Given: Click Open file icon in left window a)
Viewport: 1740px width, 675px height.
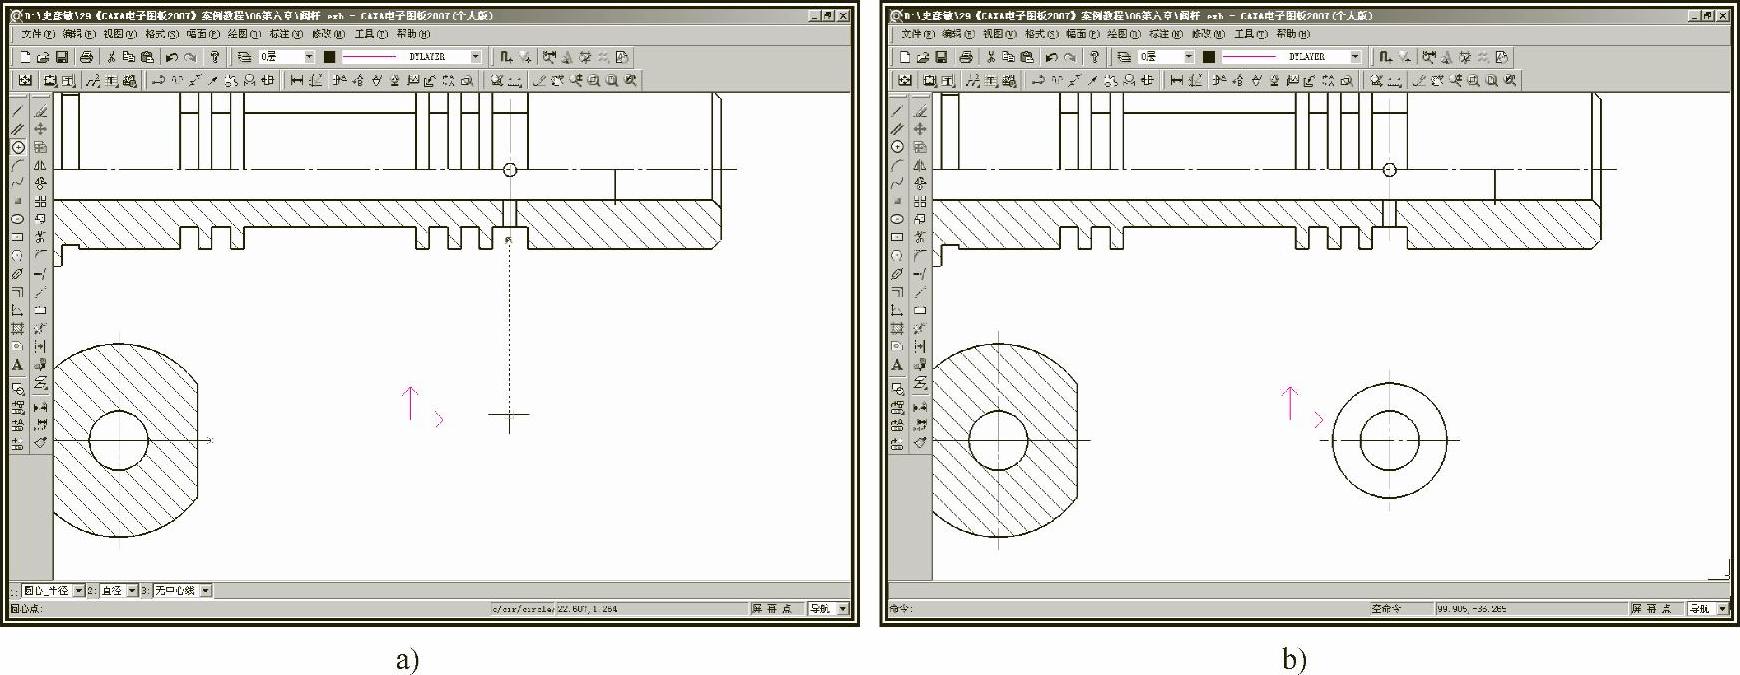Looking at the screenshot, I should pyautogui.click(x=43, y=57).
